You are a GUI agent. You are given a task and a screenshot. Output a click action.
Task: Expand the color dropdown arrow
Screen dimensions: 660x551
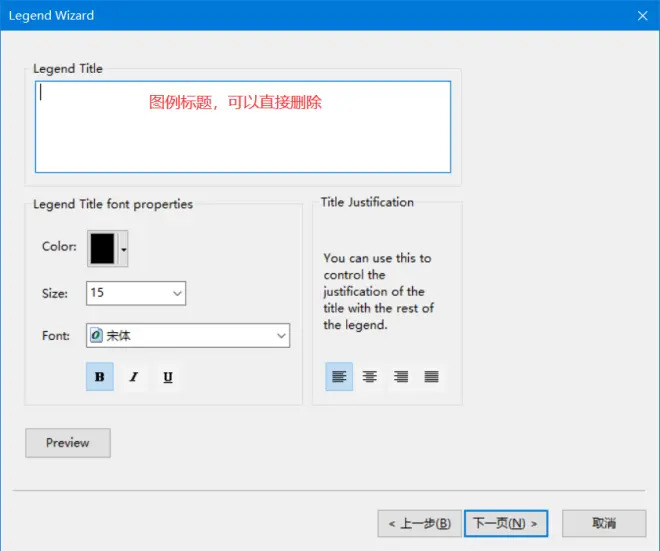tap(123, 249)
